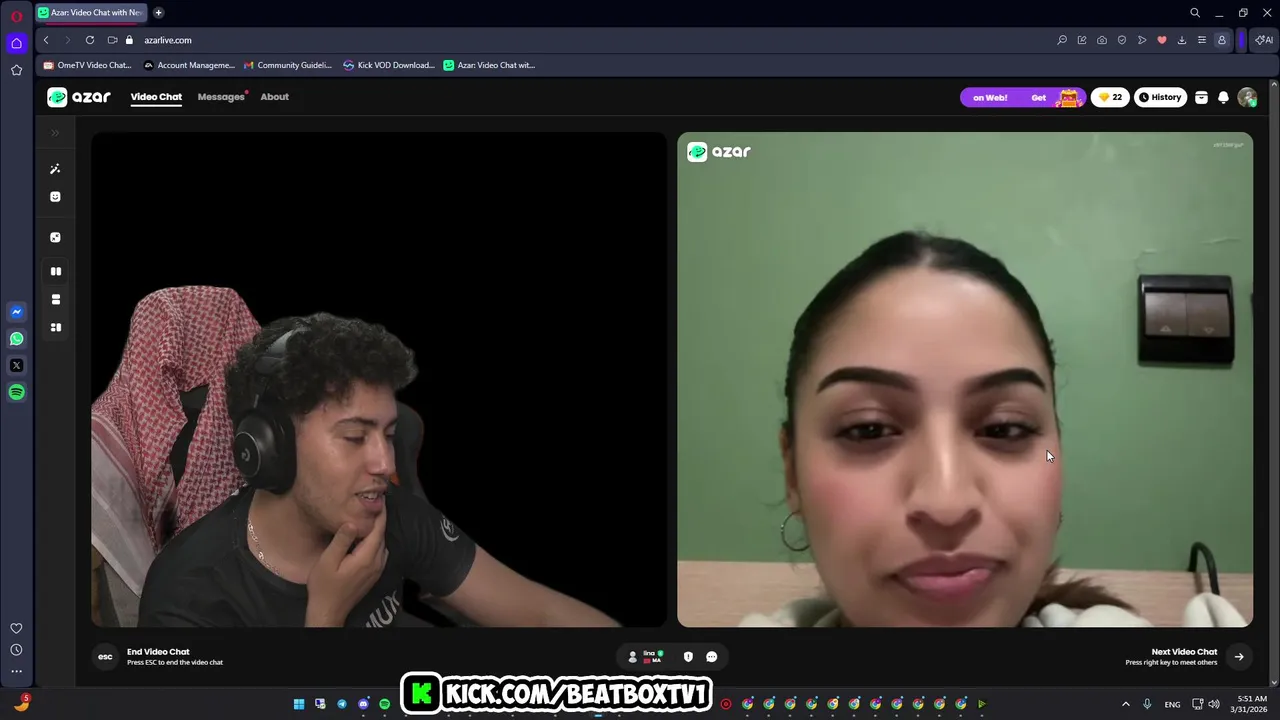Select the third split layout option
The image size is (1280, 720).
coord(56,327)
